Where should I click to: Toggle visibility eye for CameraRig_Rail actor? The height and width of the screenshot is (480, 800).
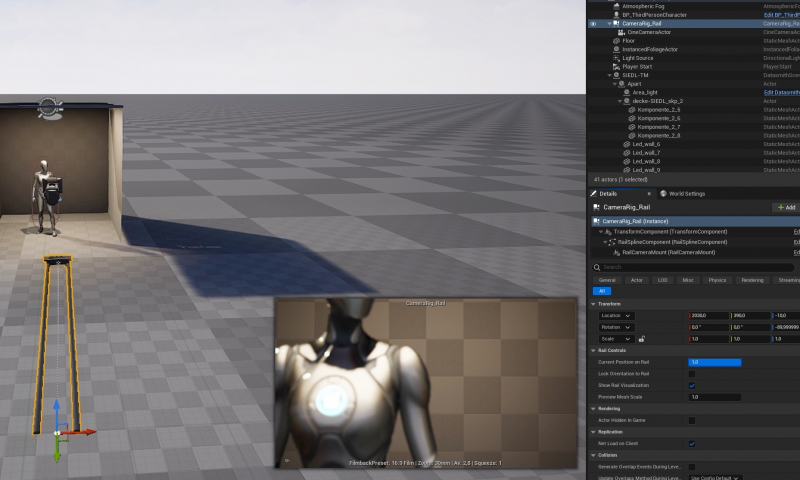tap(593, 23)
